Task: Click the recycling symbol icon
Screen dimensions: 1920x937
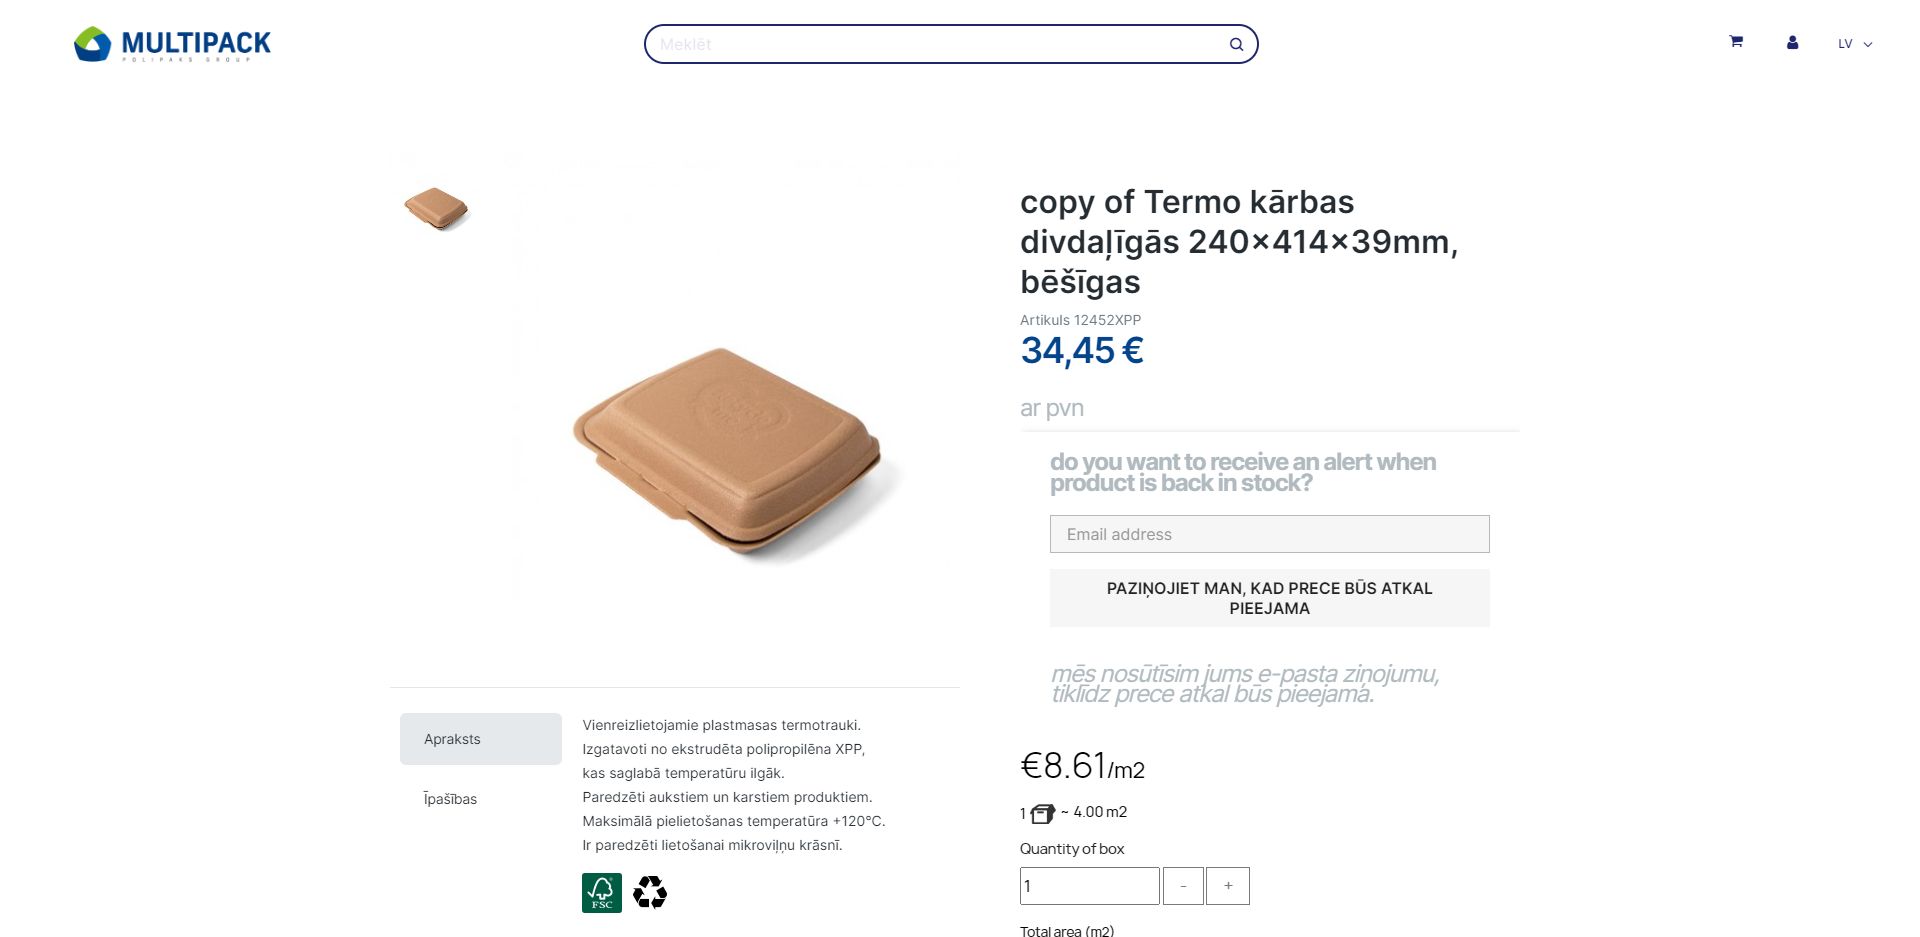Action: [x=650, y=892]
